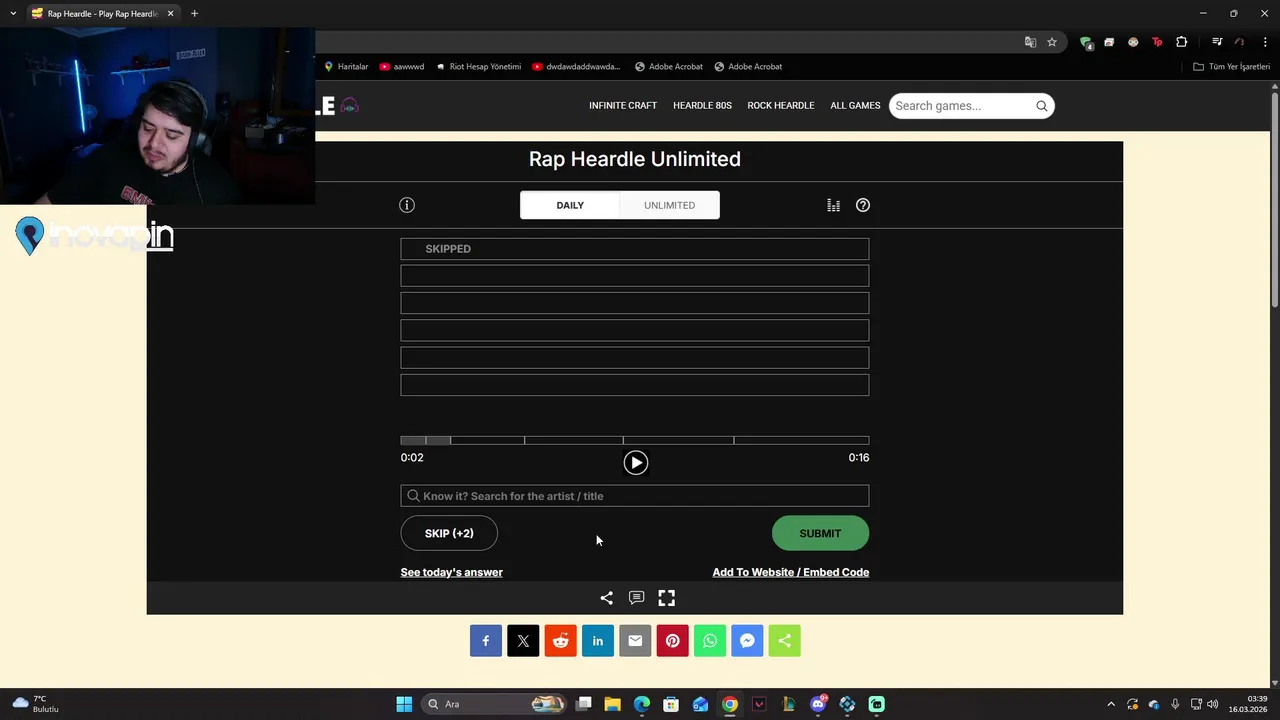Play the song clip
Image resolution: width=1280 pixels, height=720 pixels.
pyautogui.click(x=636, y=462)
